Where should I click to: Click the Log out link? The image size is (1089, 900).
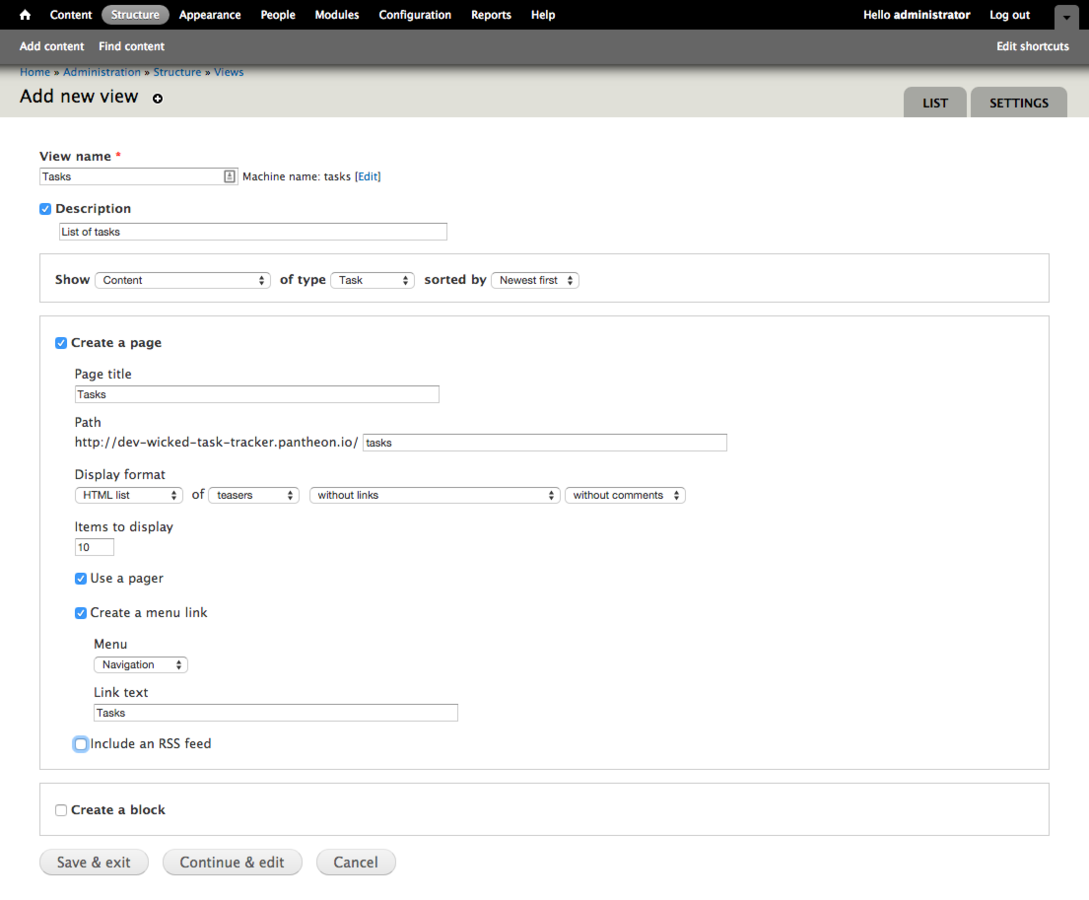[1009, 15]
